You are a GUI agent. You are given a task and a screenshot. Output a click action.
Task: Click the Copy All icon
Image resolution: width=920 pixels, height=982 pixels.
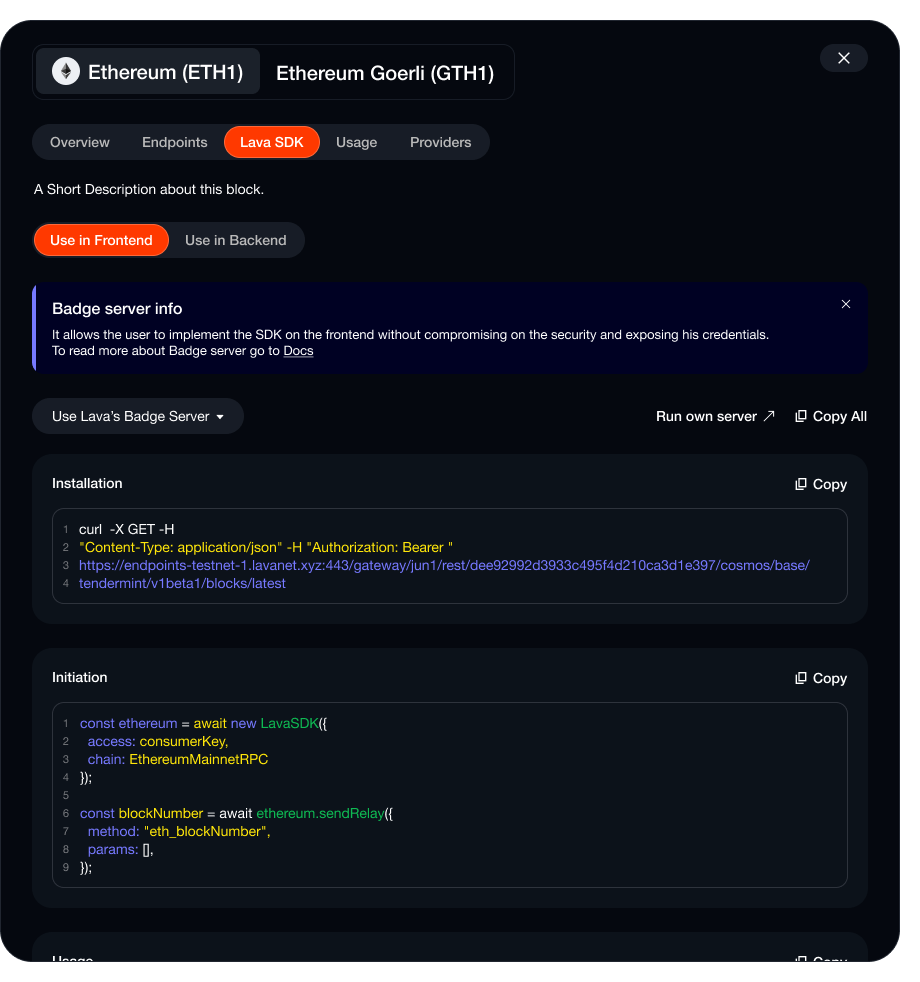point(801,416)
